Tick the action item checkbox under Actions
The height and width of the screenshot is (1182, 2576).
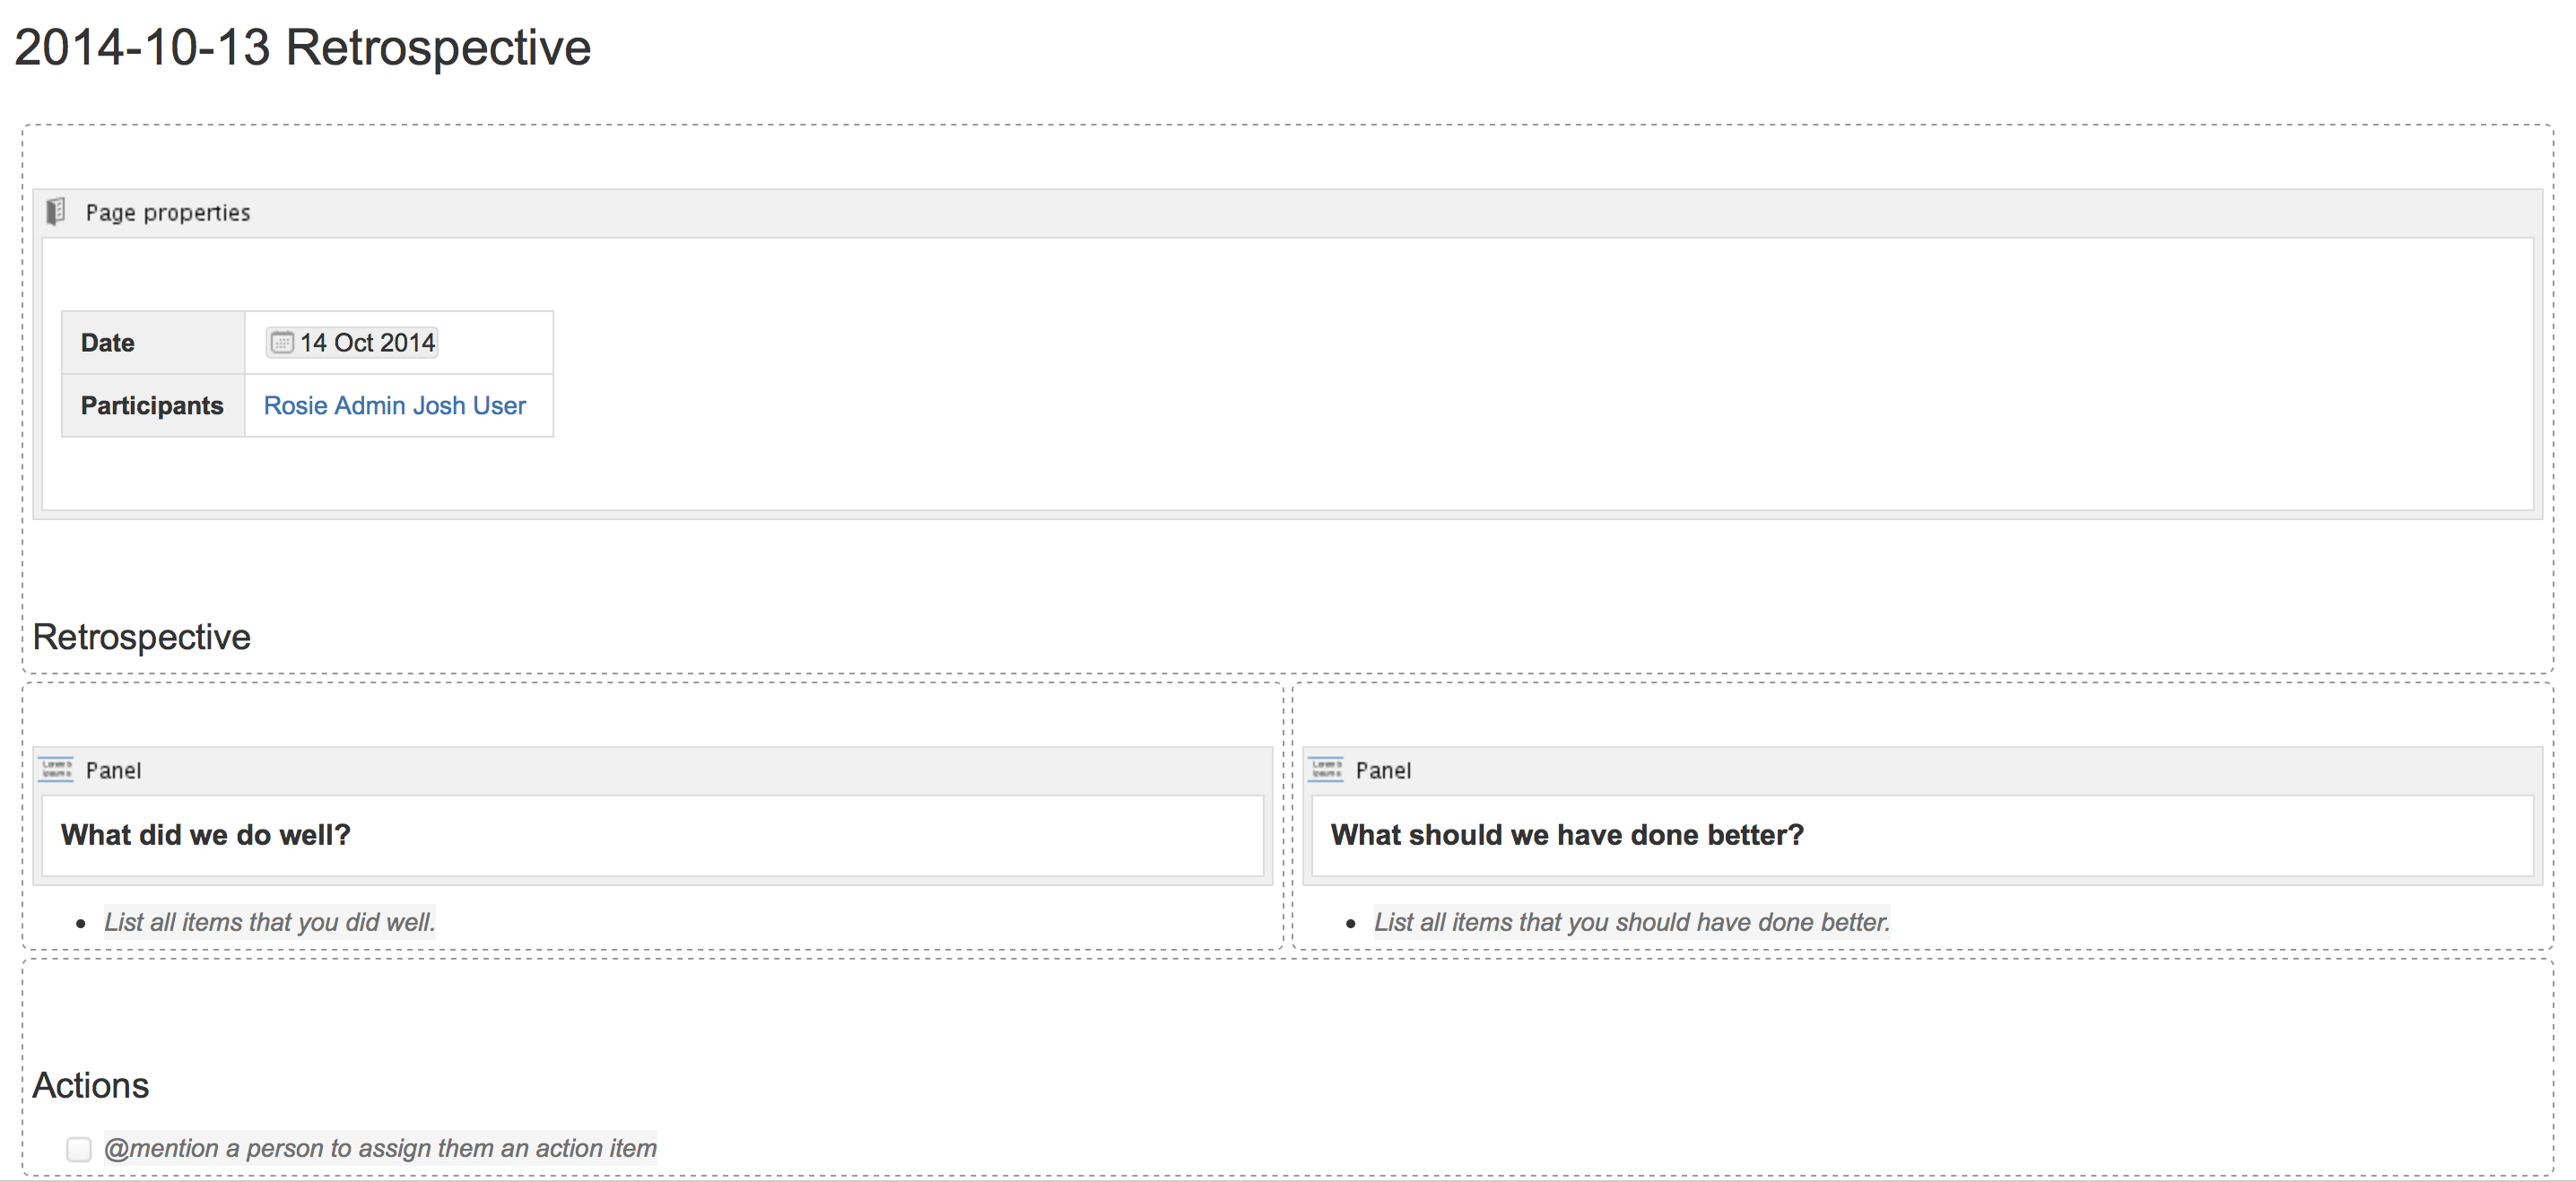pyautogui.click(x=79, y=1149)
